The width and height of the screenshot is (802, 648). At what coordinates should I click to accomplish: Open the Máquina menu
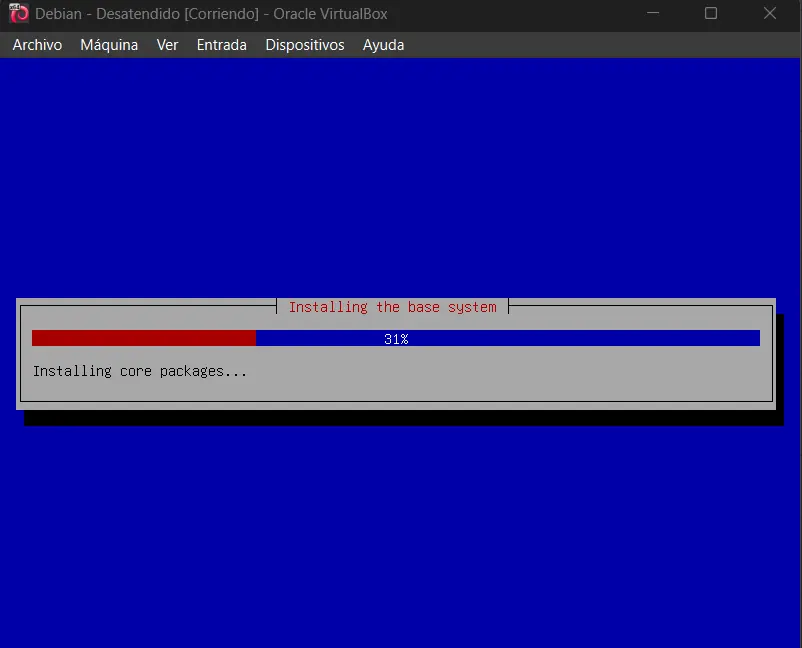[108, 45]
